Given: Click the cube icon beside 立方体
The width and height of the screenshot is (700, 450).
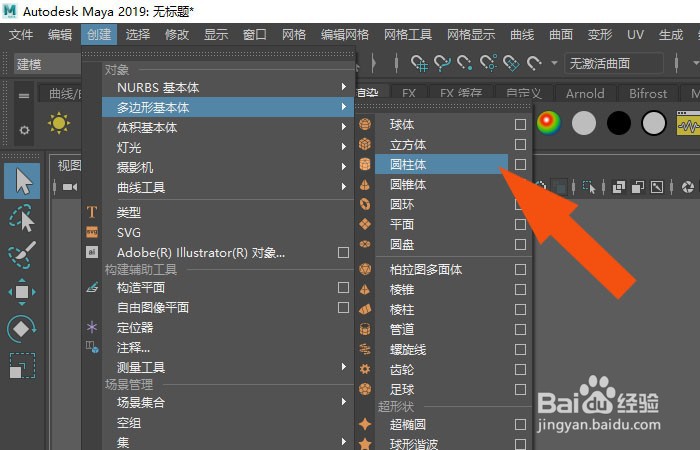Looking at the screenshot, I should coord(365,144).
